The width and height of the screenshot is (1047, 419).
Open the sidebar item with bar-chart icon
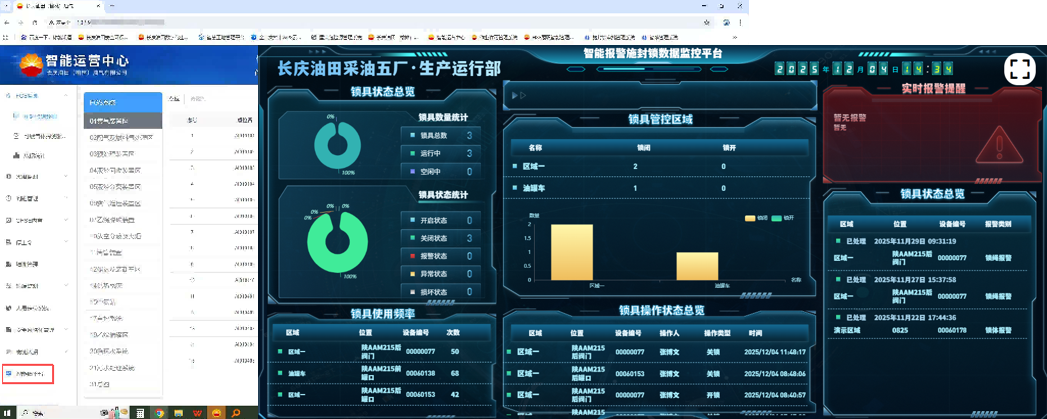click(30, 156)
